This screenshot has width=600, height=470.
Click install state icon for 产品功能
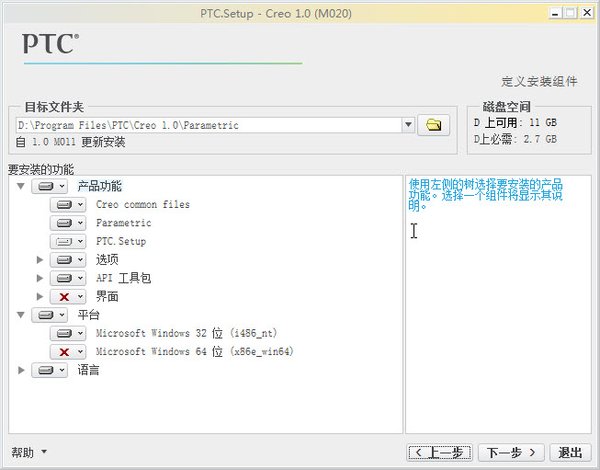[46, 186]
